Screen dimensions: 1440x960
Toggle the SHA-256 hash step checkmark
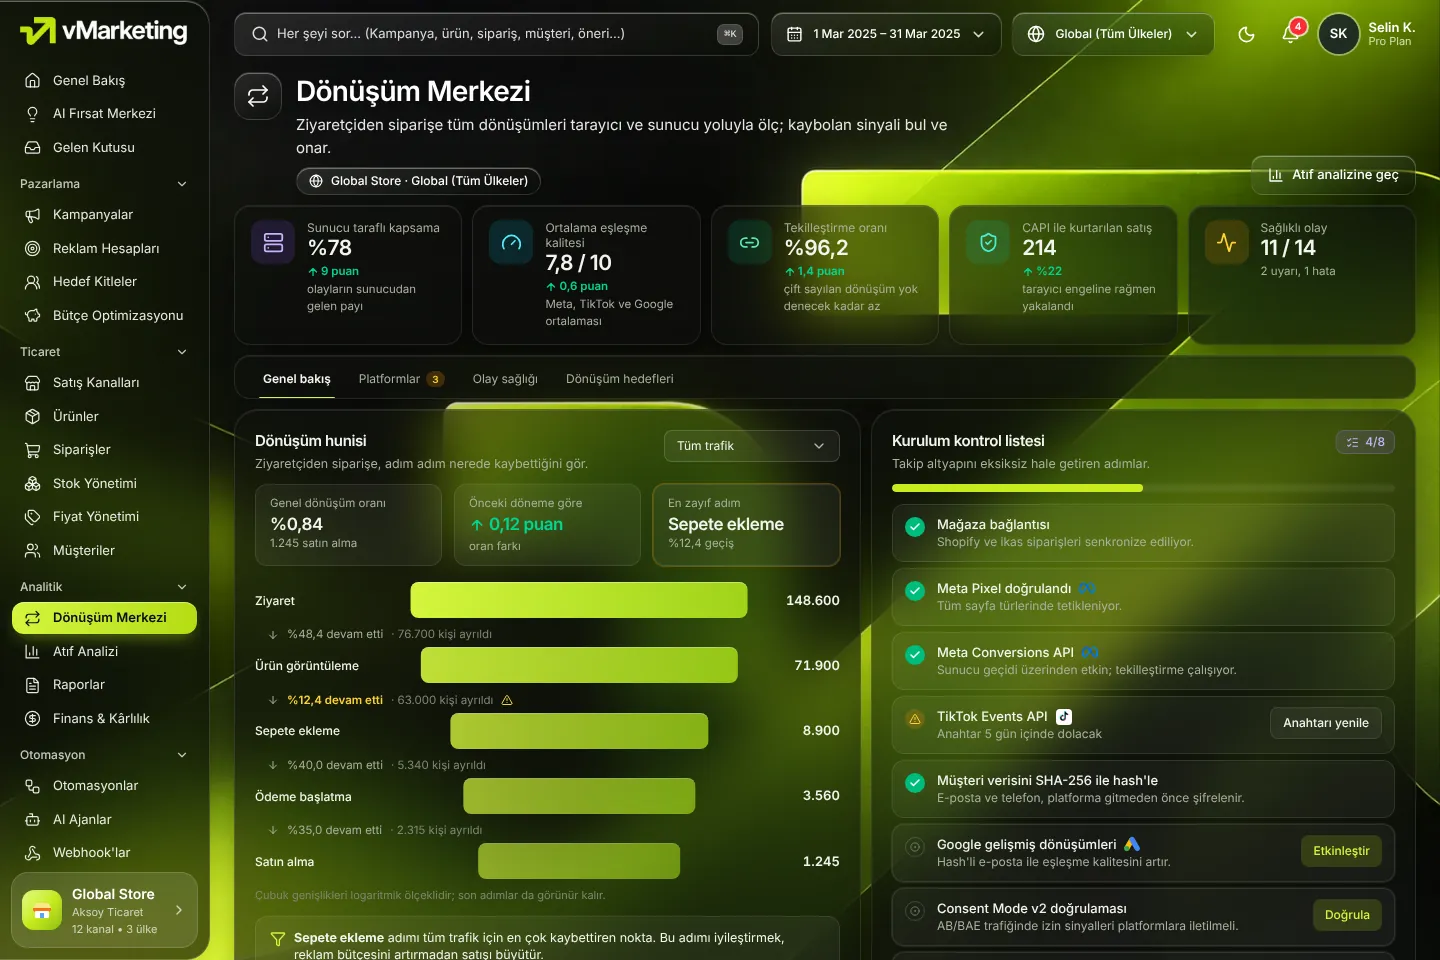point(914,782)
